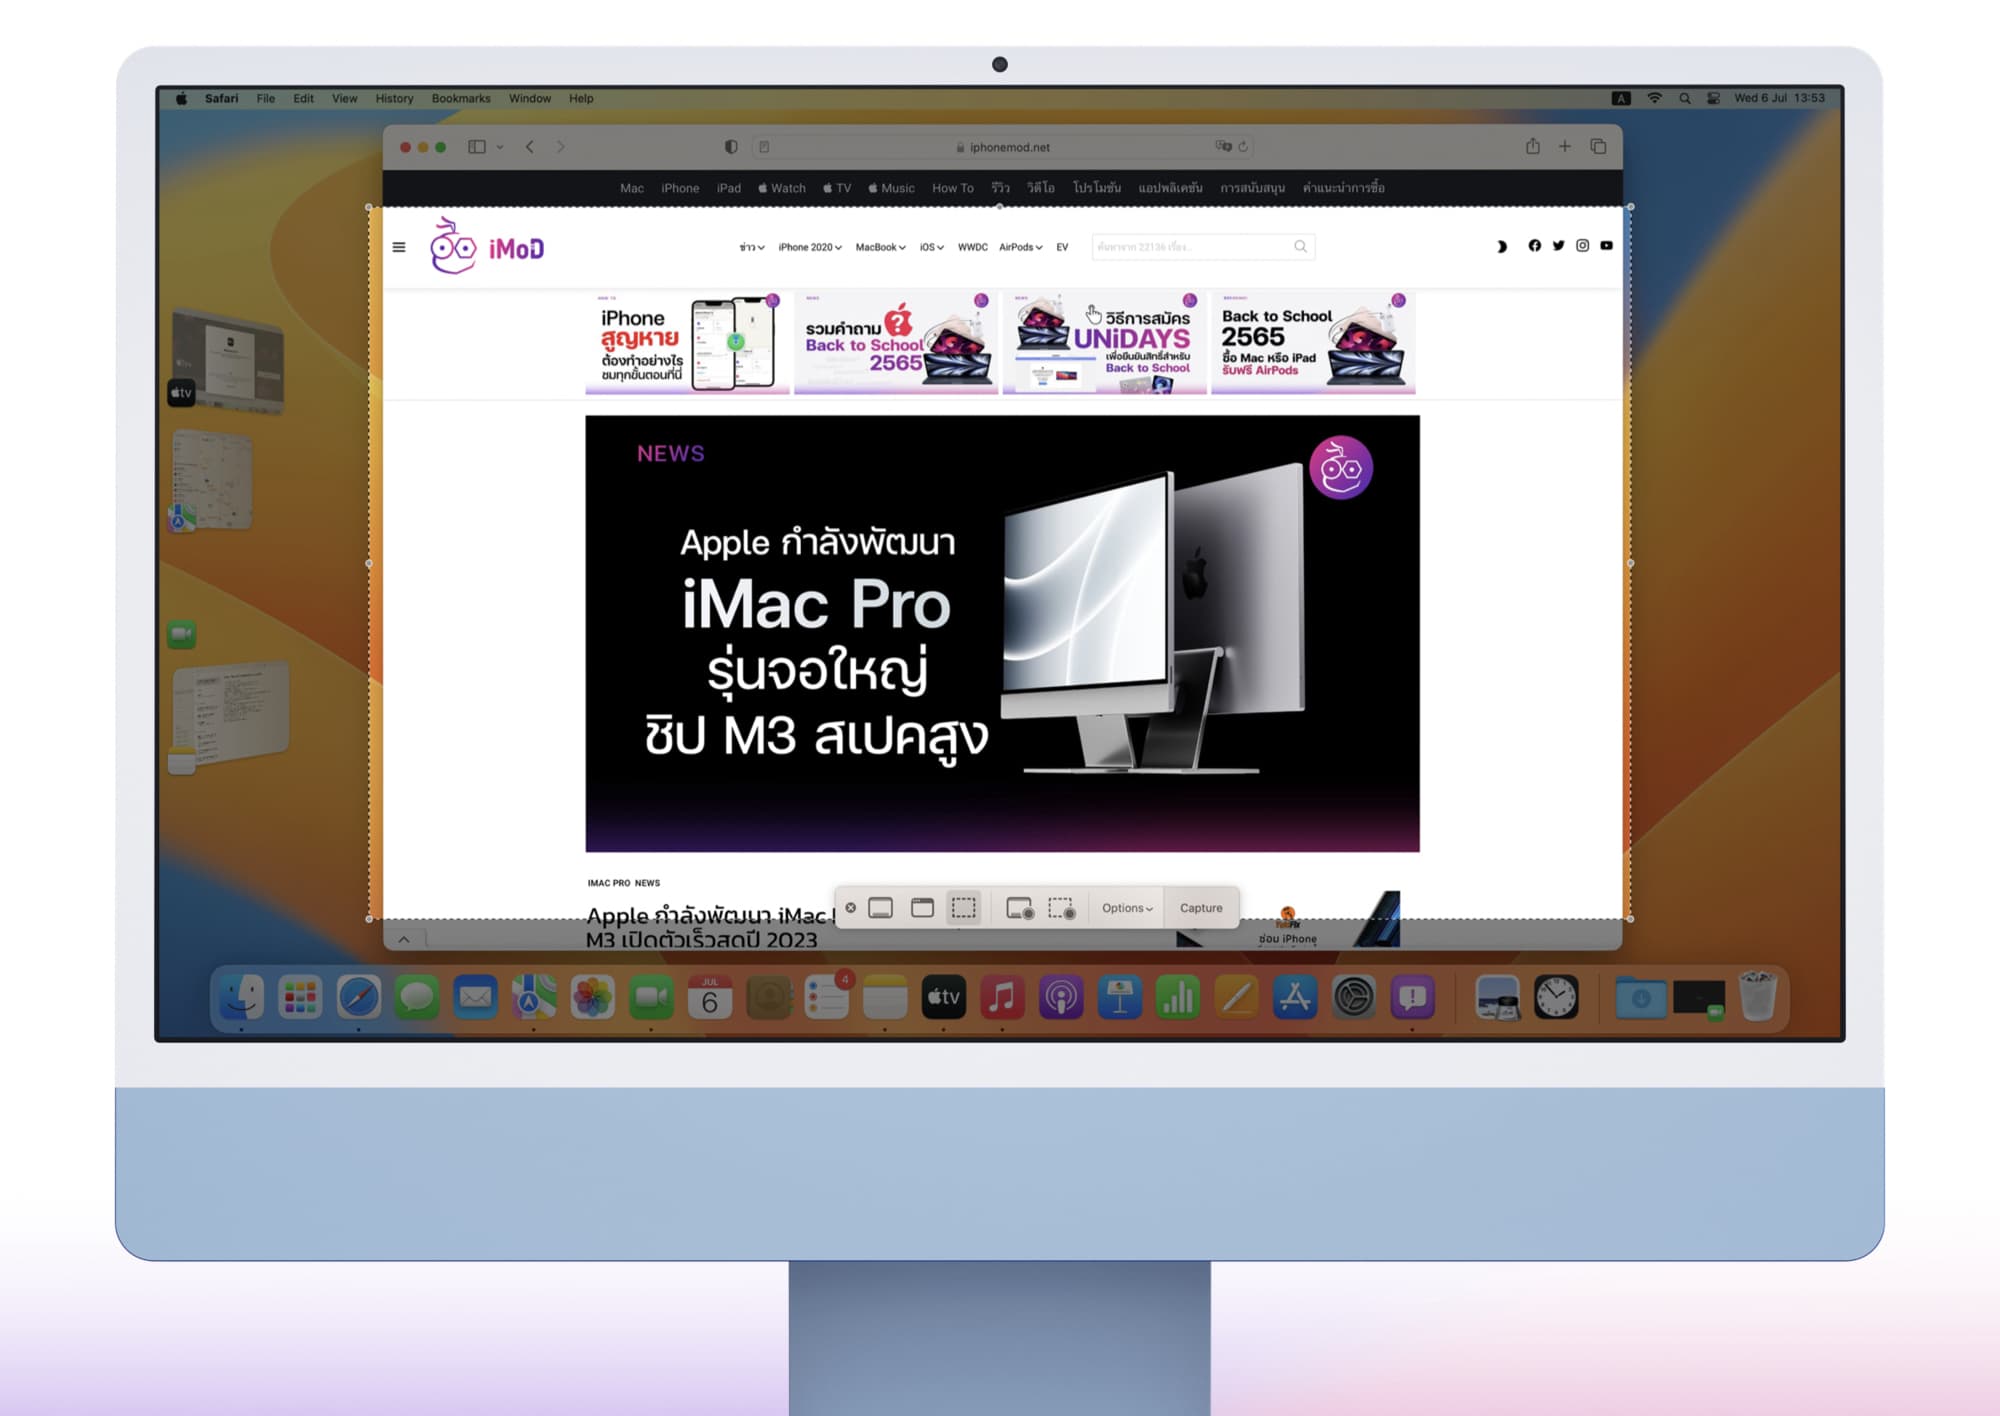
Task: Choose Record Entire Screen icon
Action: click(1019, 908)
